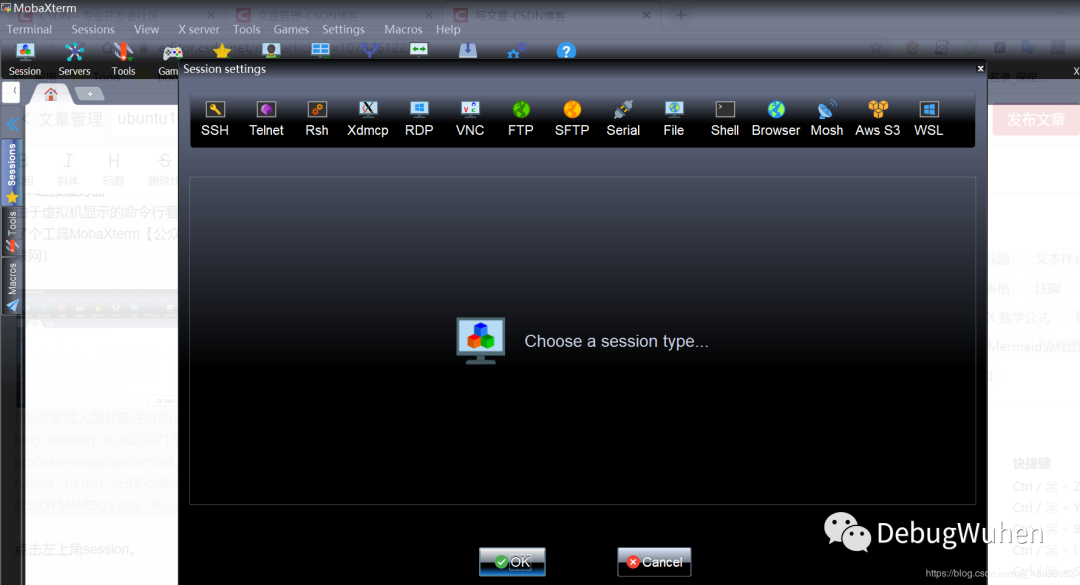Switch to the Tools sidebar tab

(12, 232)
